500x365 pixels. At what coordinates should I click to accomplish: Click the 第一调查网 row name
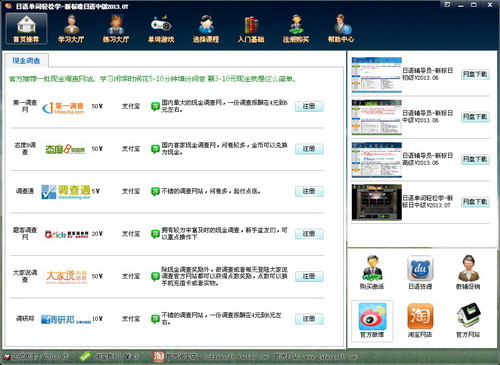(x=25, y=106)
